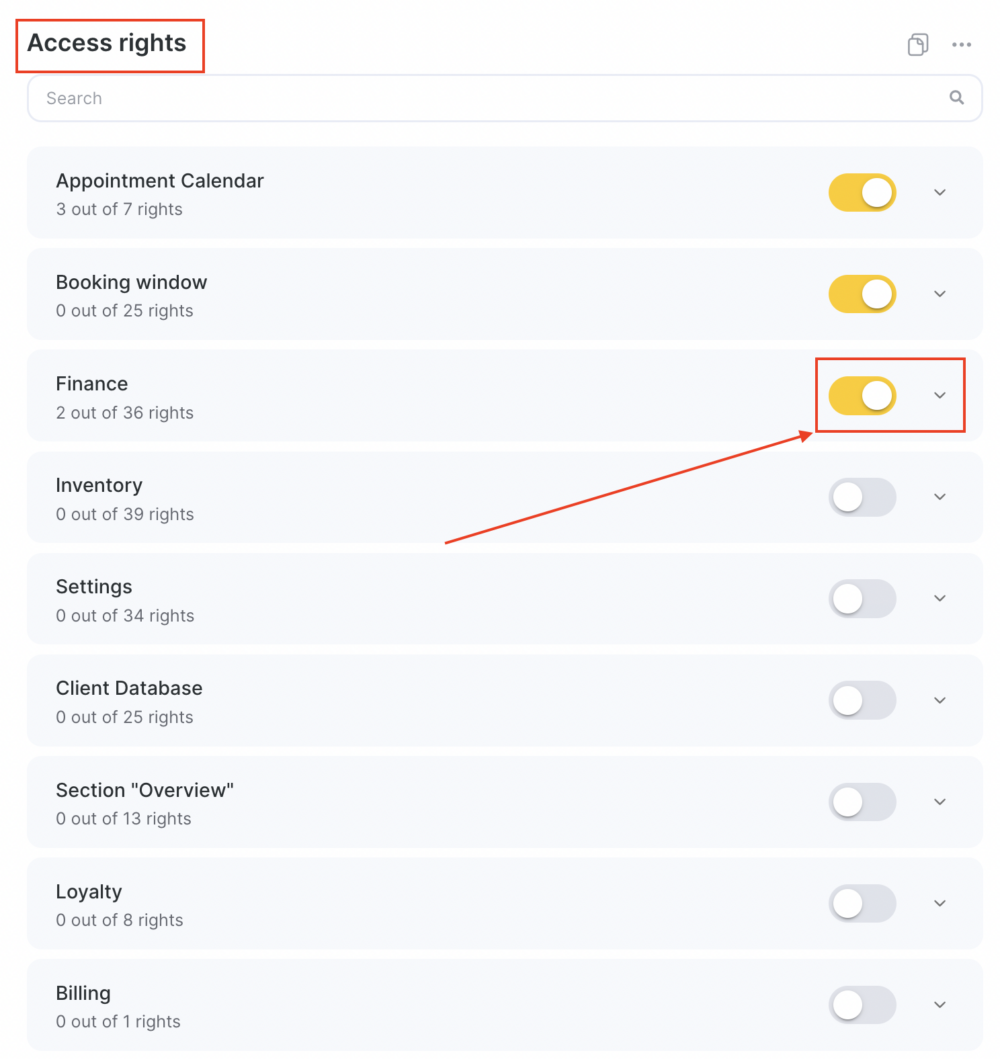Focus the access rights Search field
Viewport: 1000px width, 1059px height.
[504, 98]
